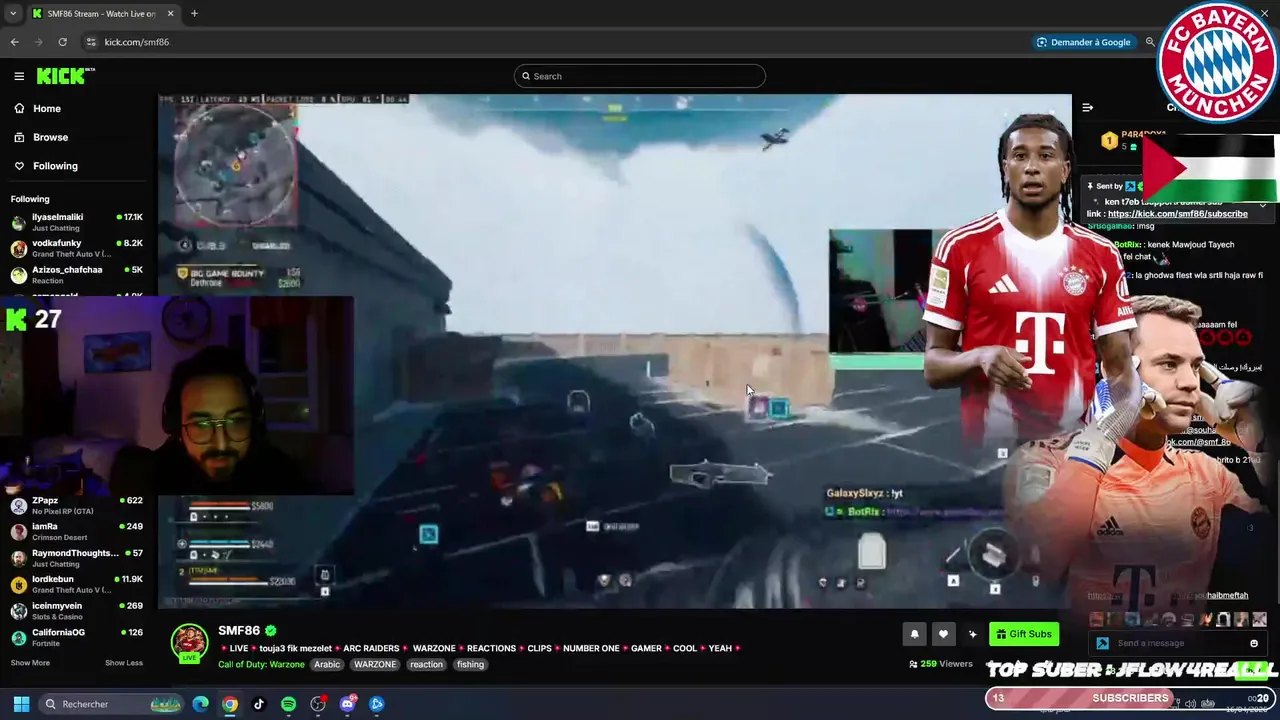Open Spotify from taskbar
The image size is (1280, 720).
(288, 704)
